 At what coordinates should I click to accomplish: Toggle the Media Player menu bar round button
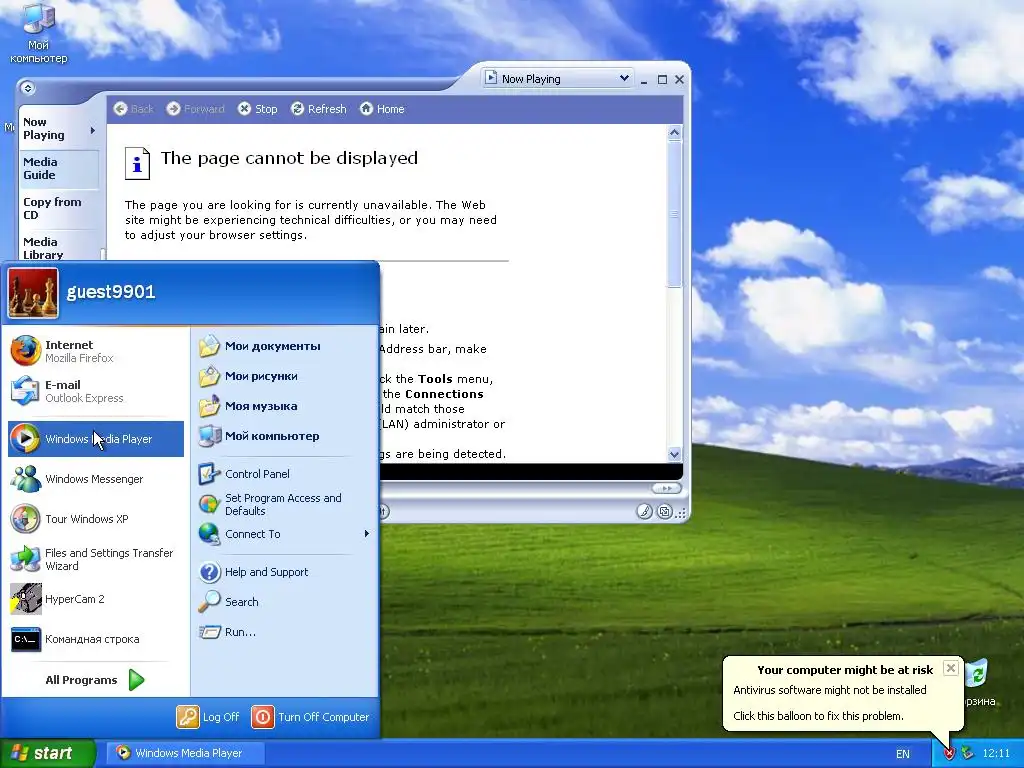(27, 88)
